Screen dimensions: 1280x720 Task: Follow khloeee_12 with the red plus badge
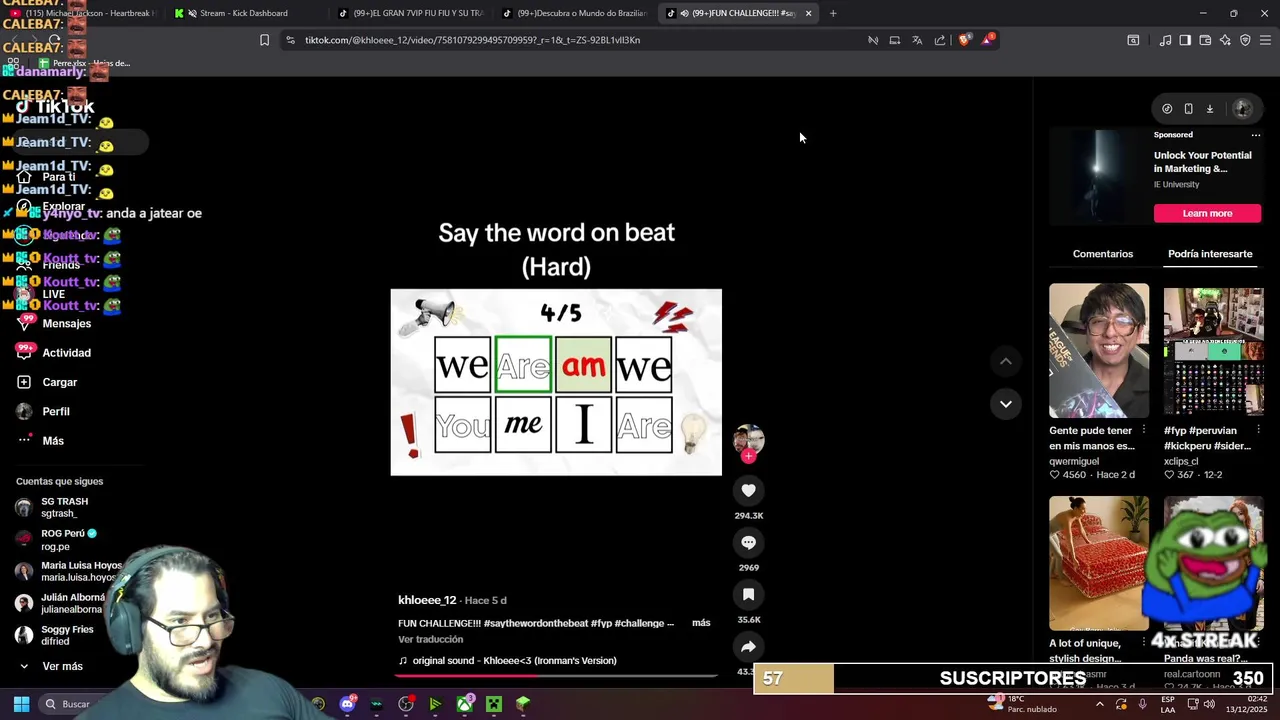pyautogui.click(x=748, y=456)
